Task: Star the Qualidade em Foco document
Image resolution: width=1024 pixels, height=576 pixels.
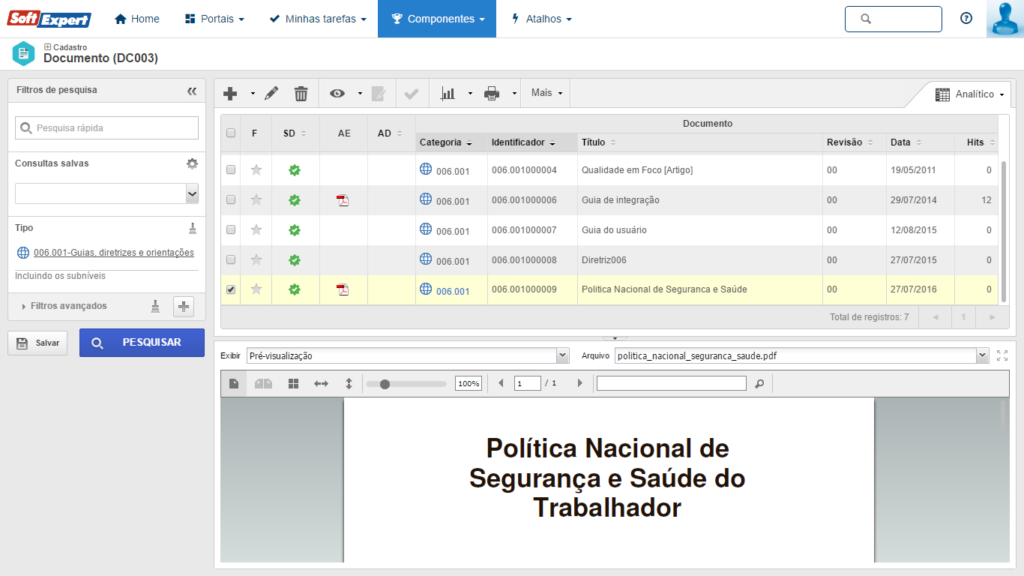Action: [256, 170]
